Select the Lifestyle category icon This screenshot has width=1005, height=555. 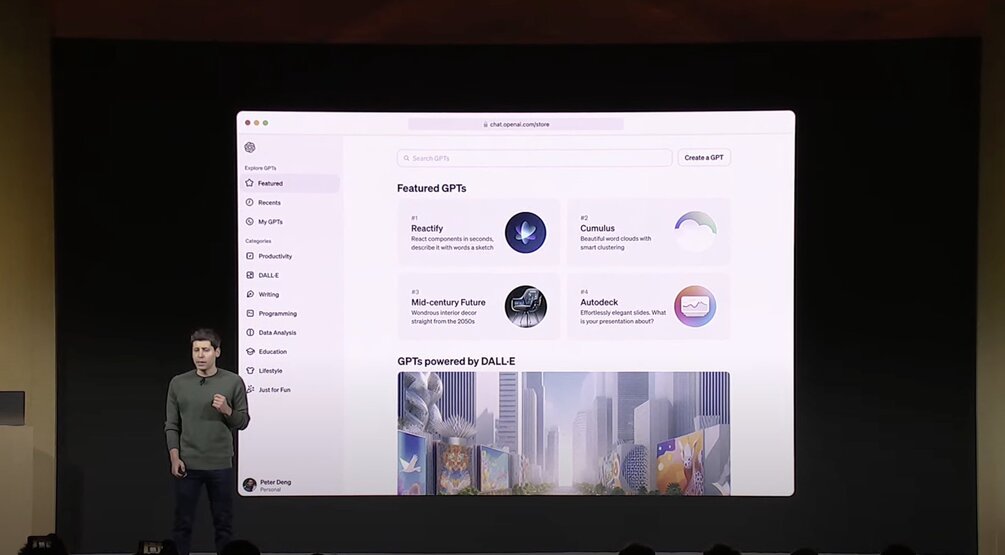(250, 370)
